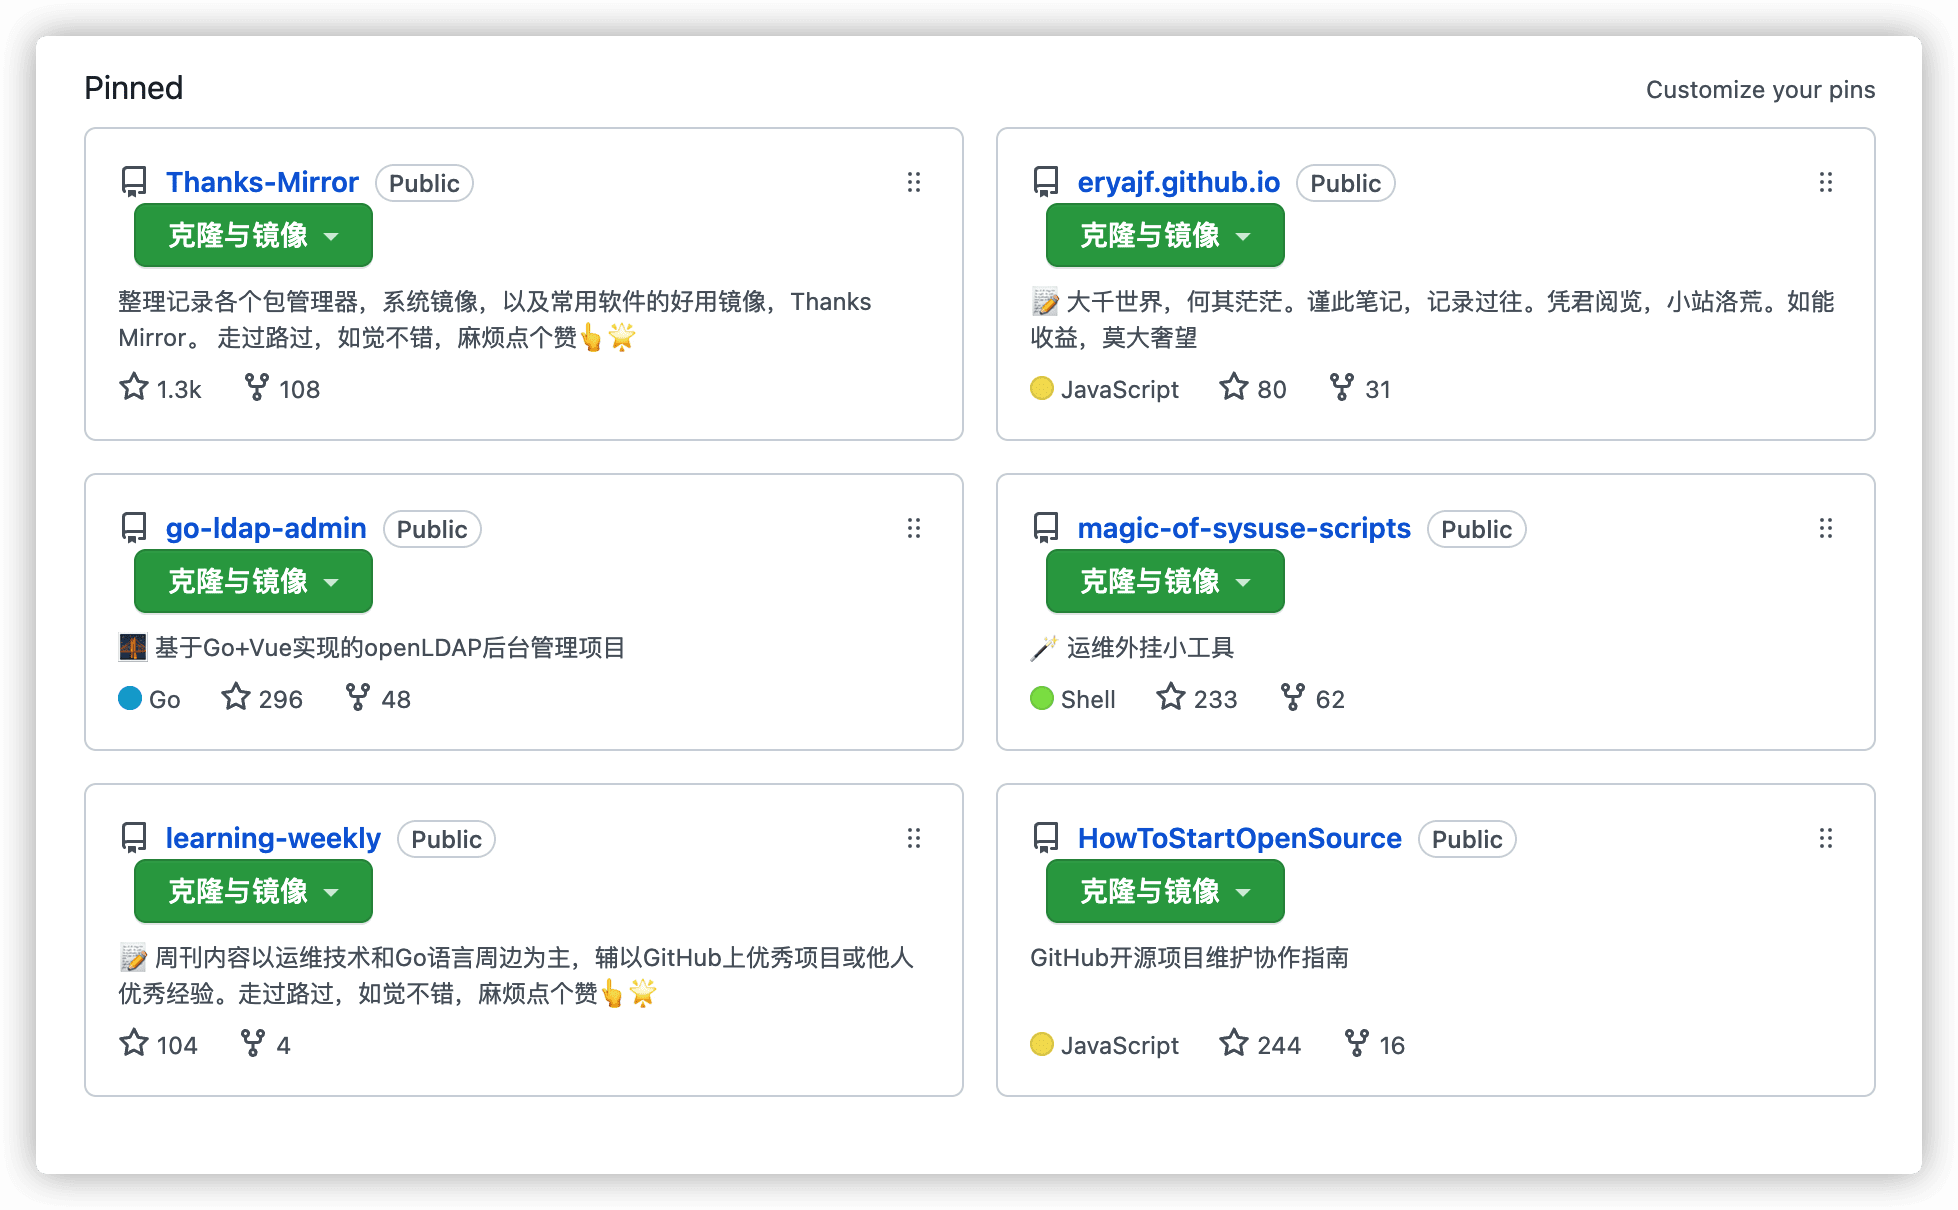Click the yellow JavaScript language dot on eryajf.github.io

pos(1042,388)
